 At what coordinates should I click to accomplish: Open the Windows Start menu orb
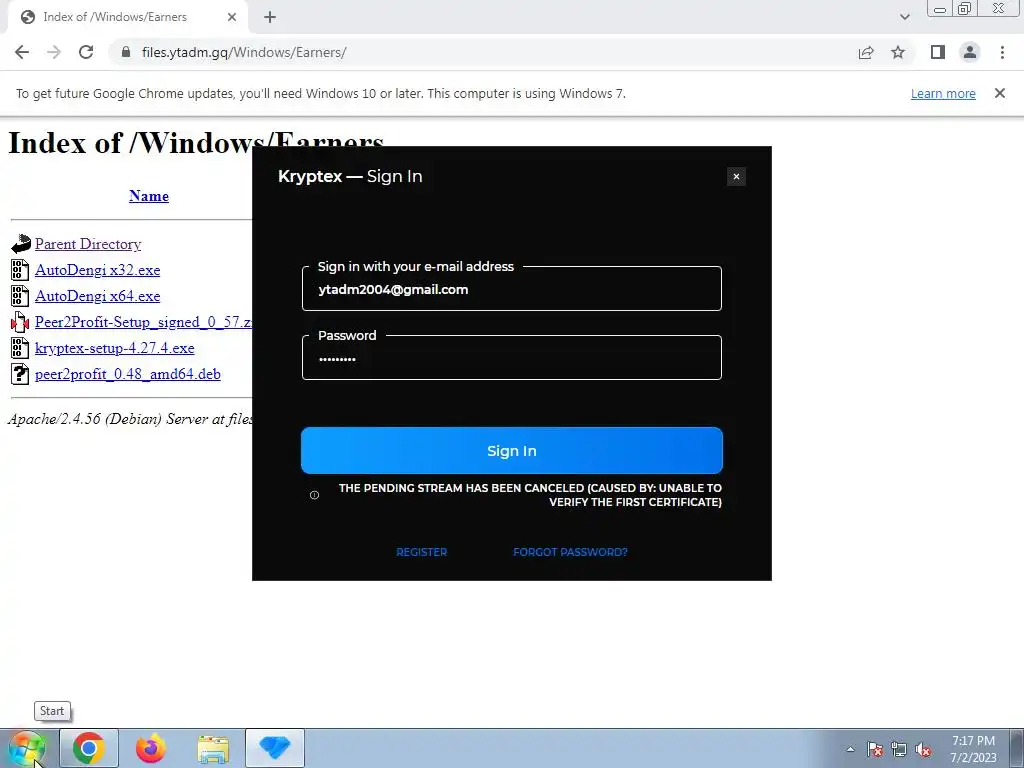click(25, 748)
